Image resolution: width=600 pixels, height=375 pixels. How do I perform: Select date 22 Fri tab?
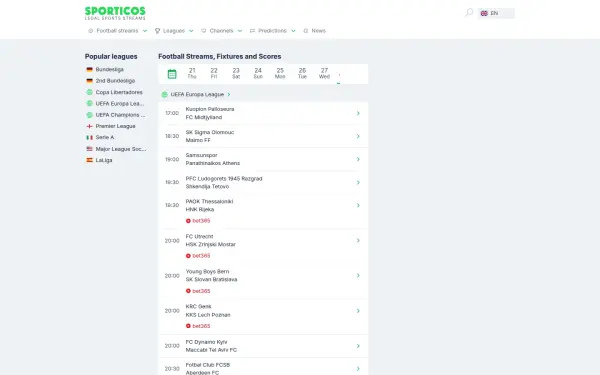[214, 73]
